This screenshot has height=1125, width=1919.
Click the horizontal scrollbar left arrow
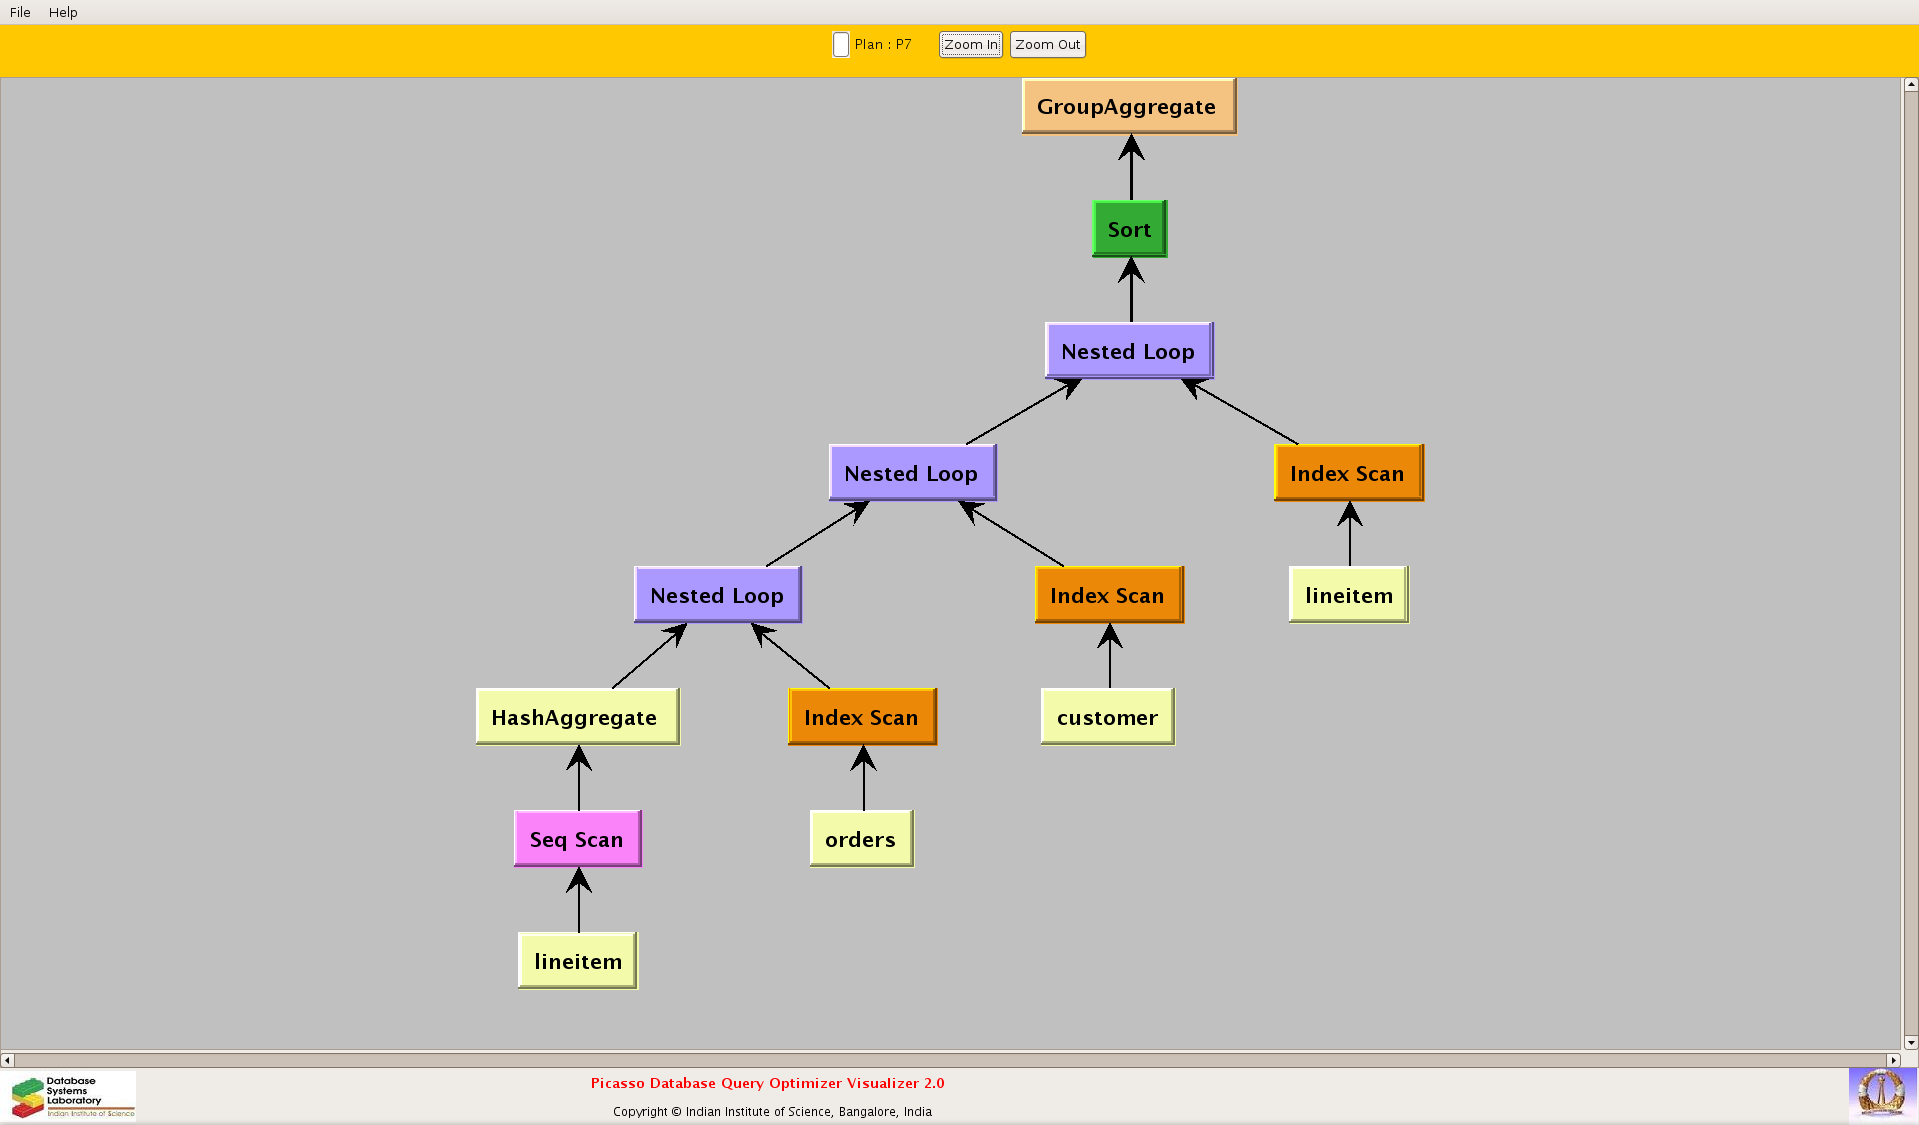(x=7, y=1060)
